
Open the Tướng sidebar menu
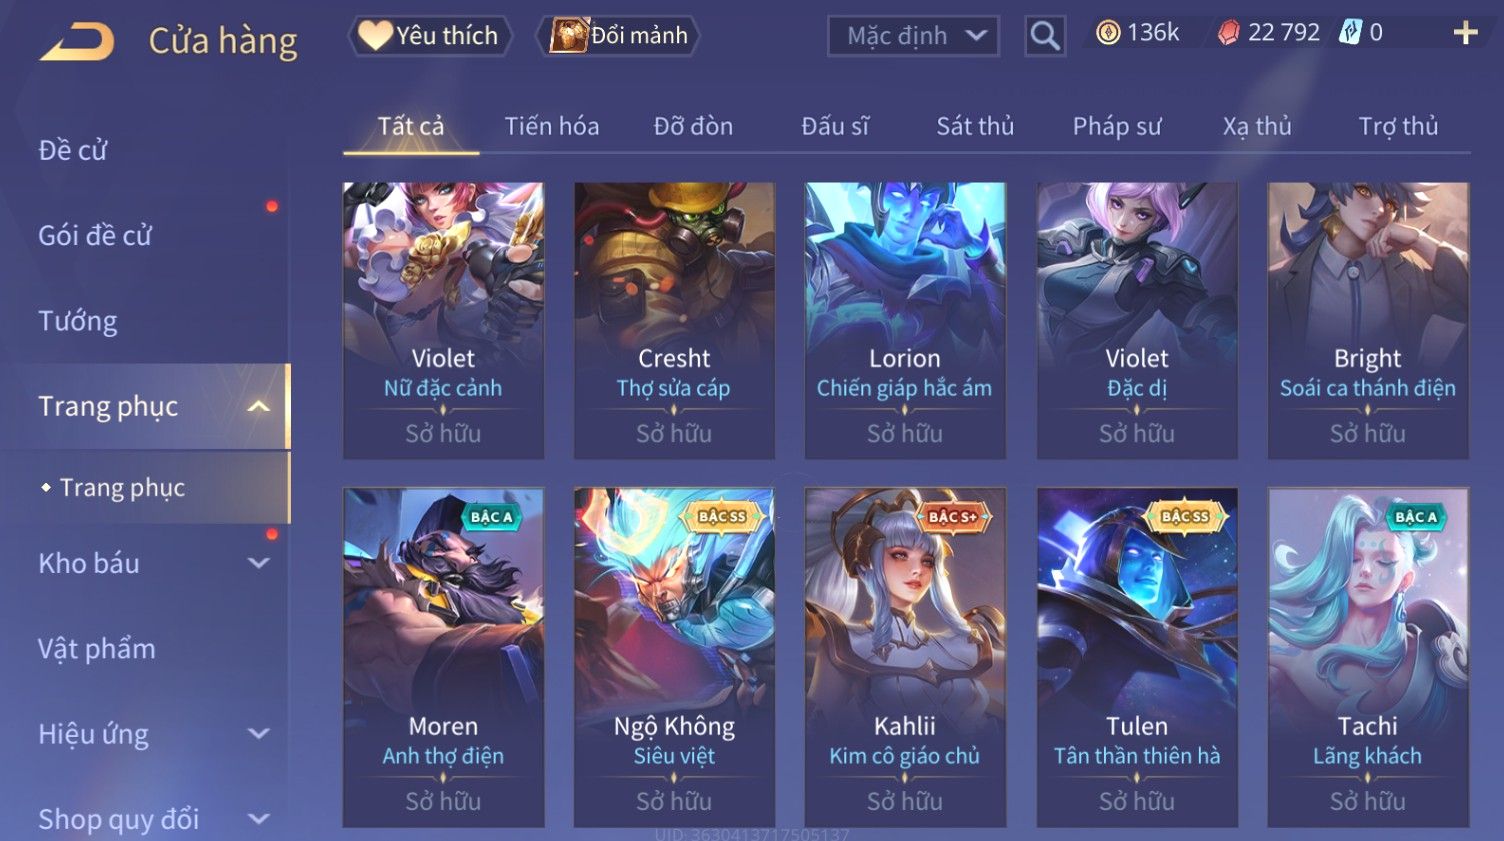point(78,321)
